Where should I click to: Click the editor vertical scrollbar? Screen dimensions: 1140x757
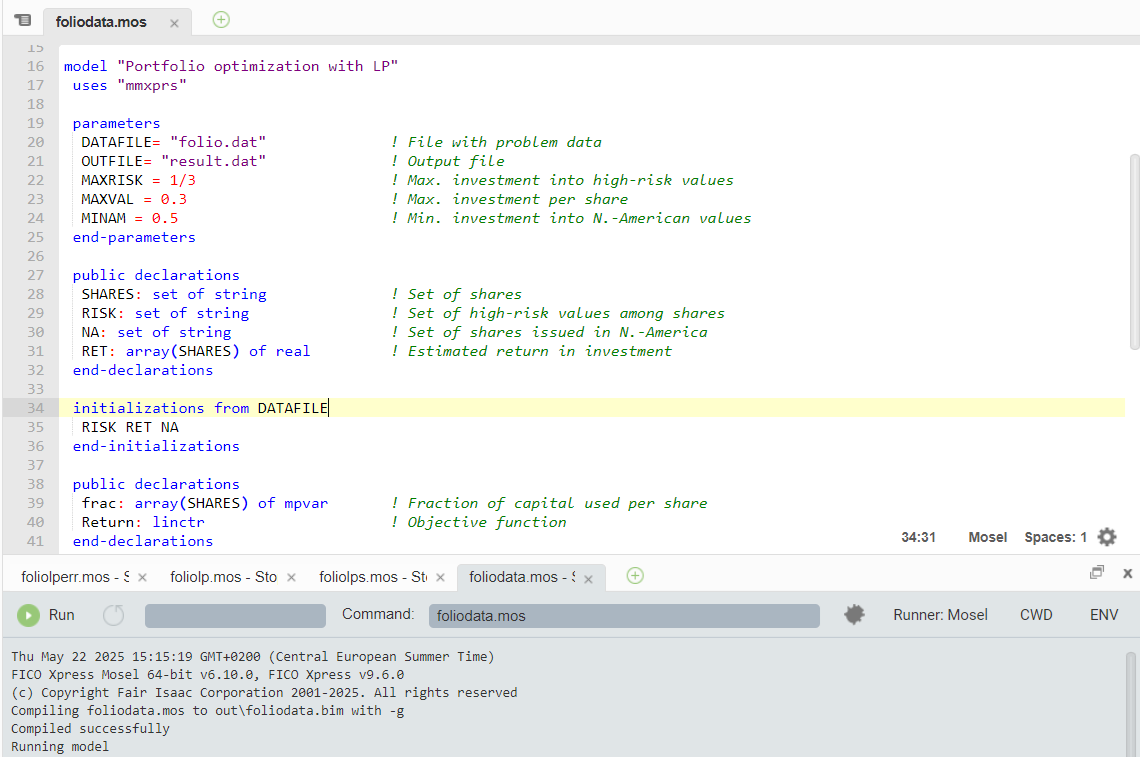(1133, 250)
